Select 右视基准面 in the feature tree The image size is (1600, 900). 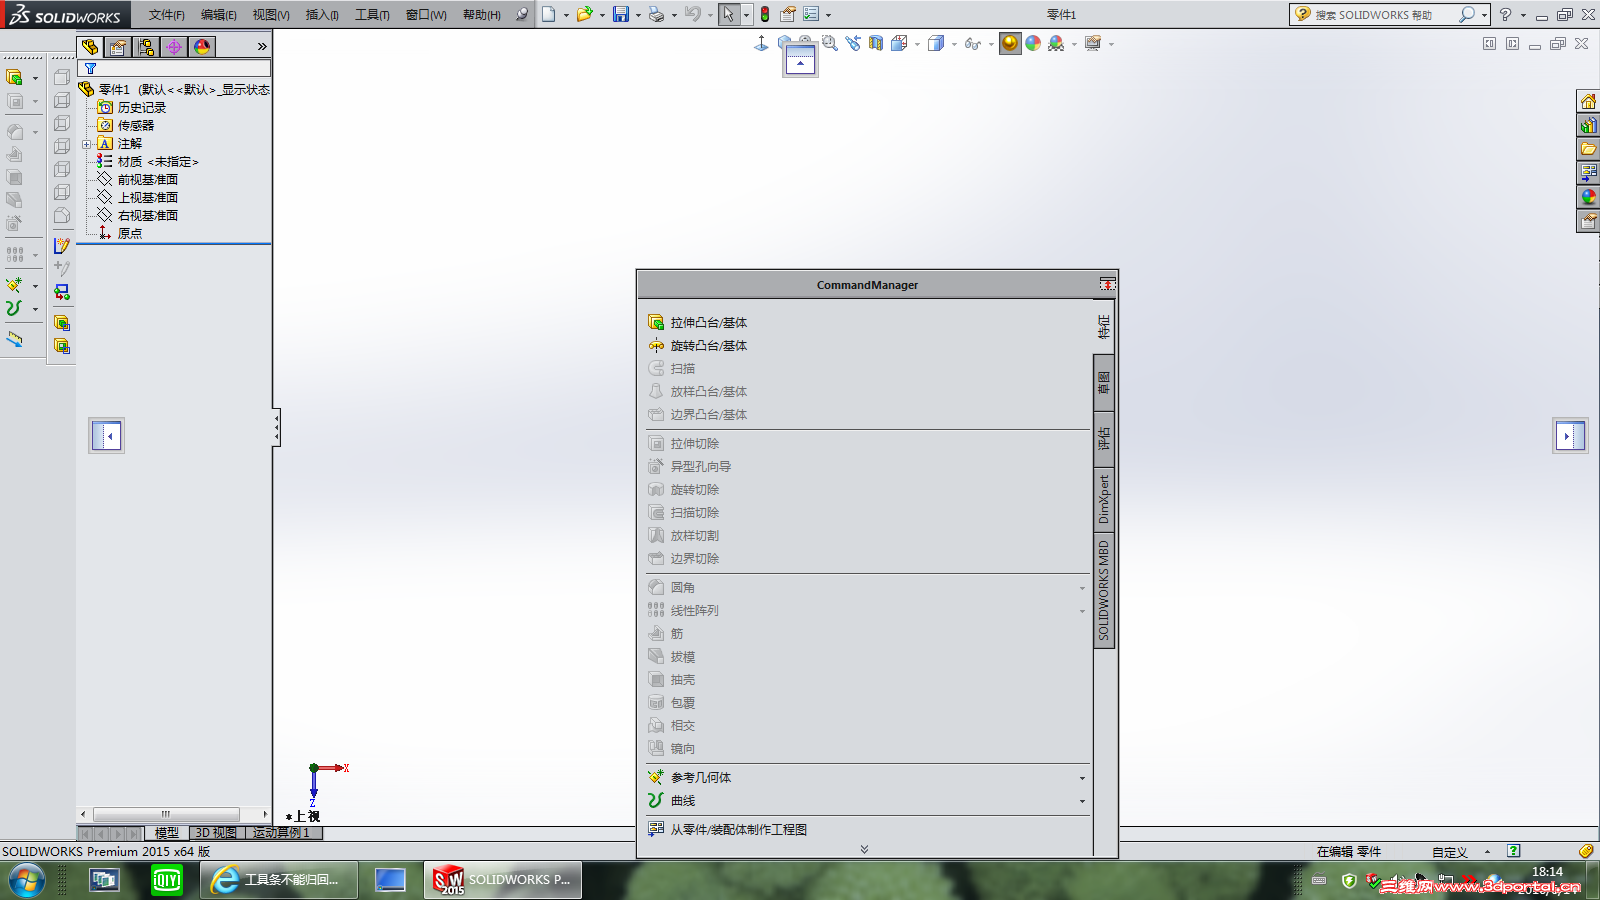[147, 216]
